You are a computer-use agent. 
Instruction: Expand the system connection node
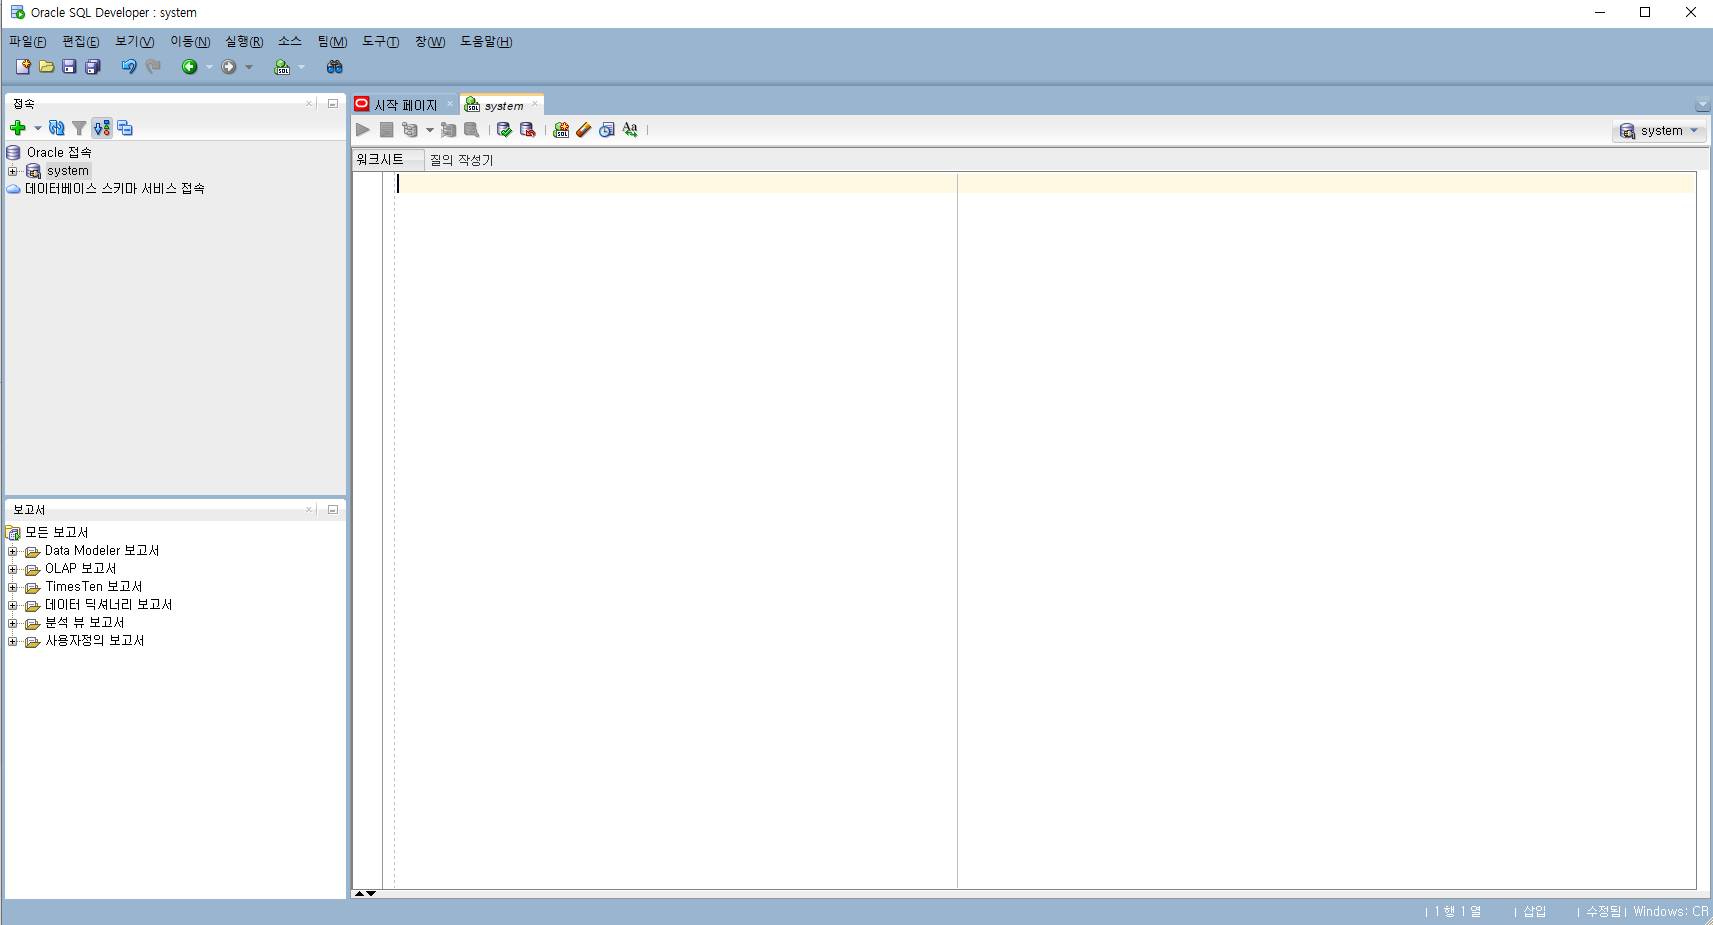pyautogui.click(x=12, y=171)
